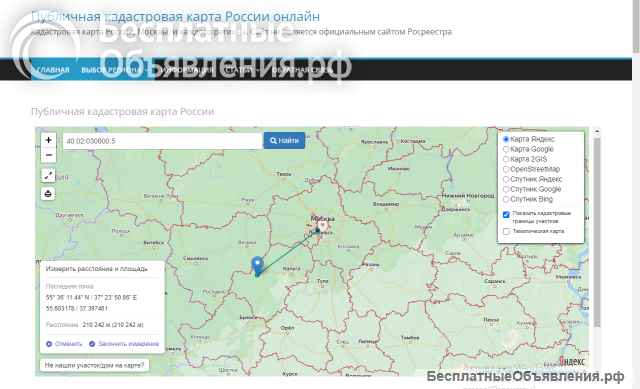
Task: Click the Moscow endpoint of measurement line
Action: (x=318, y=231)
